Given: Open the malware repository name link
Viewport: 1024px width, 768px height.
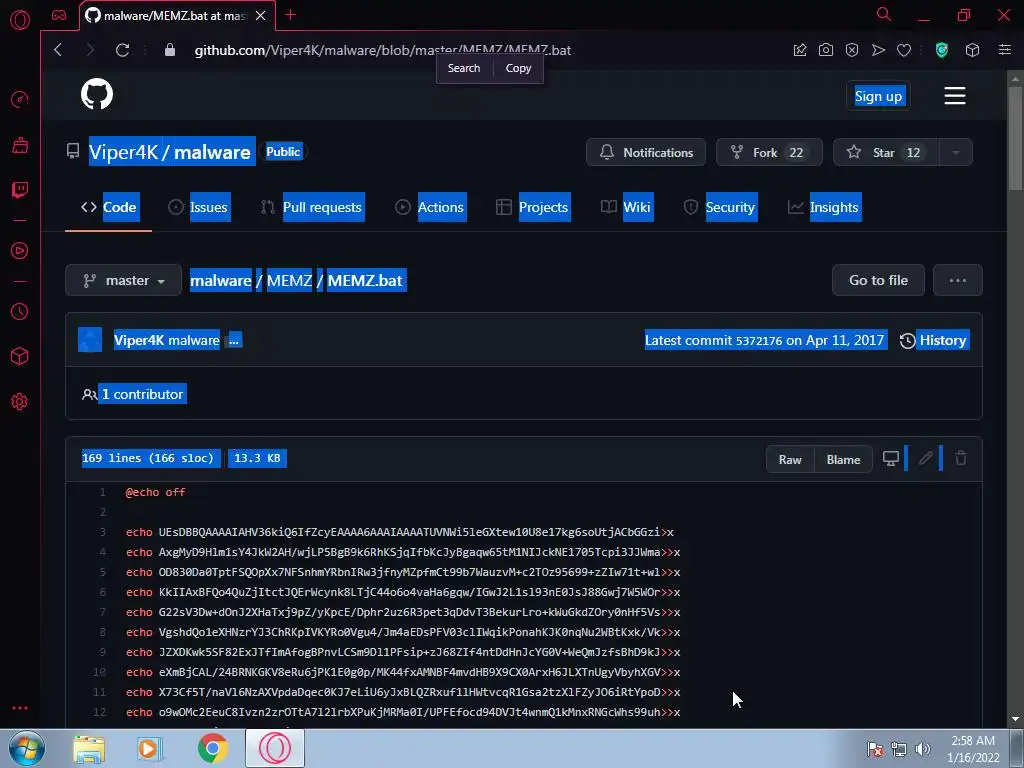Looking at the screenshot, I should click(212, 152).
